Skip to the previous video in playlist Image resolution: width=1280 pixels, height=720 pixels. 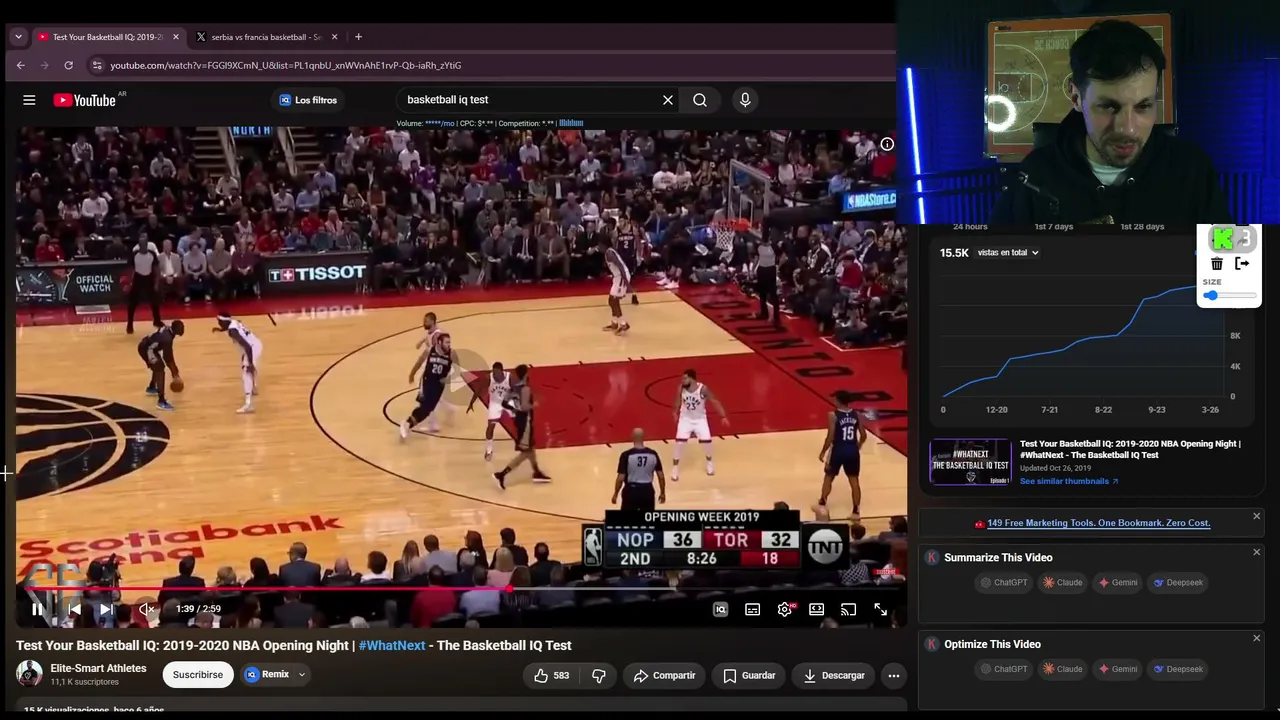74,609
